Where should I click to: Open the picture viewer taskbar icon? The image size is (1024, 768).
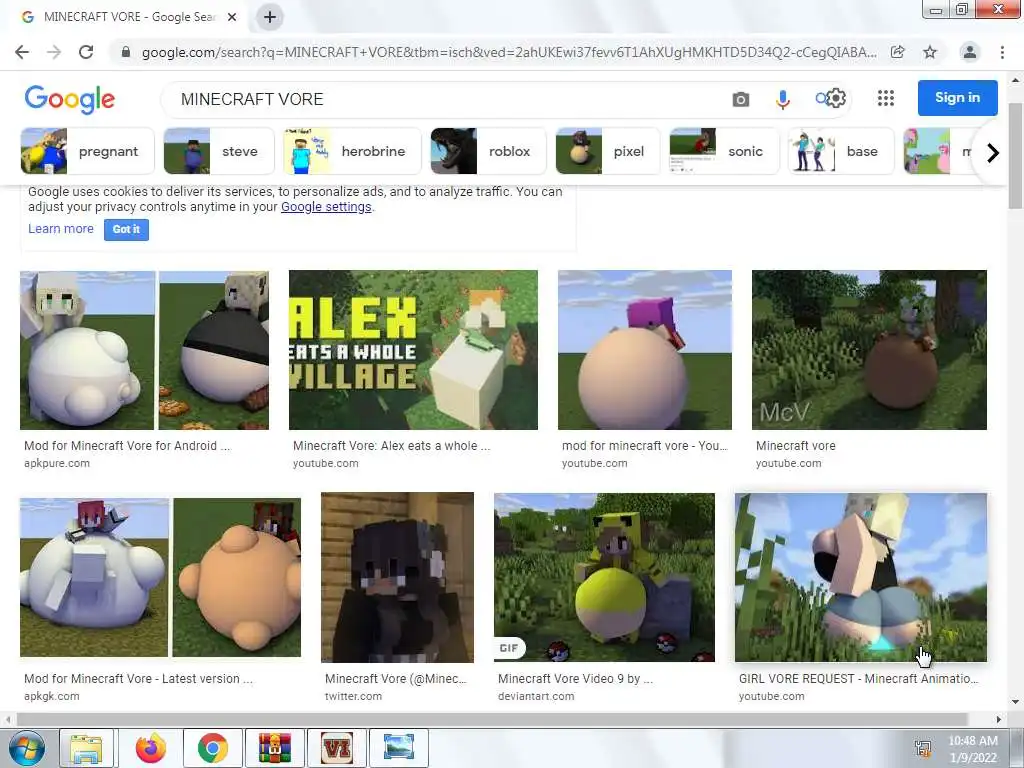point(398,748)
